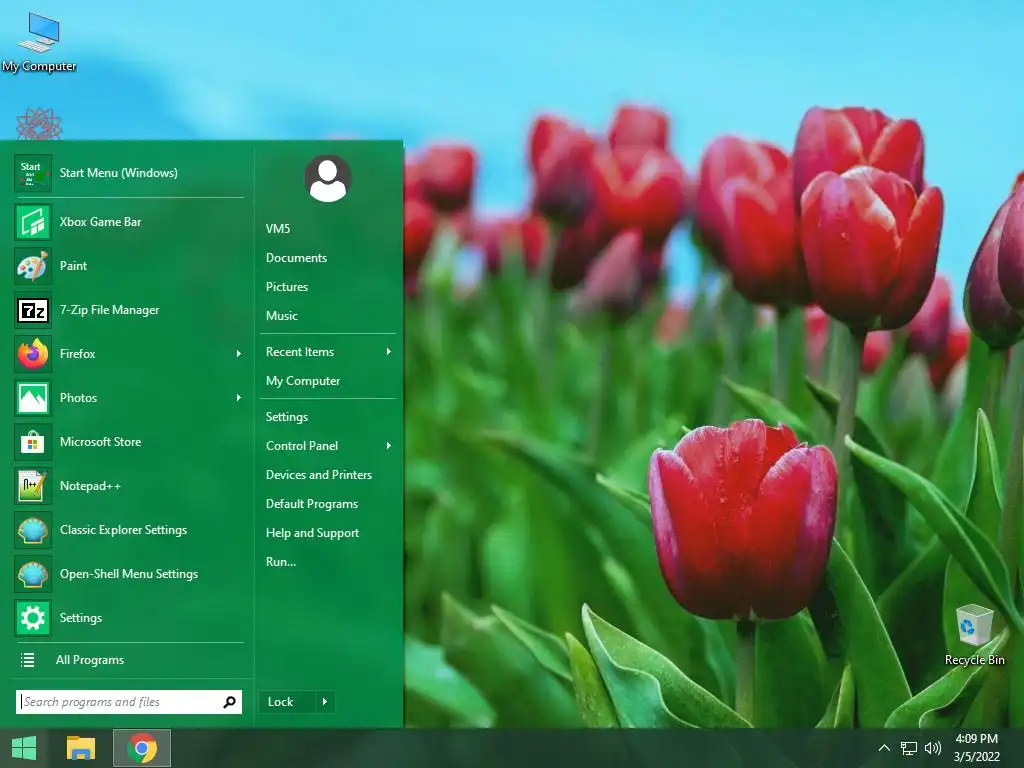The image size is (1024, 768).
Task: Open the Settings gear icon in programs list
Action: click(x=32, y=618)
